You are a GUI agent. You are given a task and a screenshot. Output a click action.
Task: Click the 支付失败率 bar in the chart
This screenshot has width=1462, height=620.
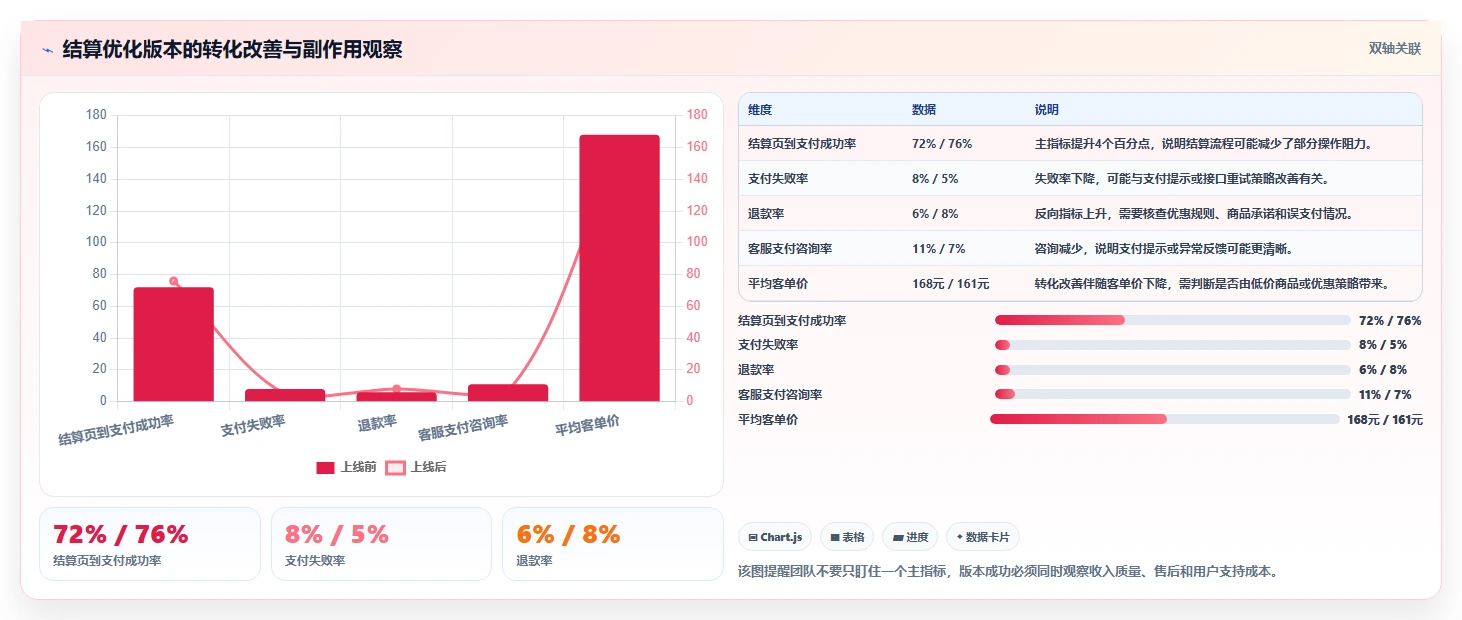285,395
